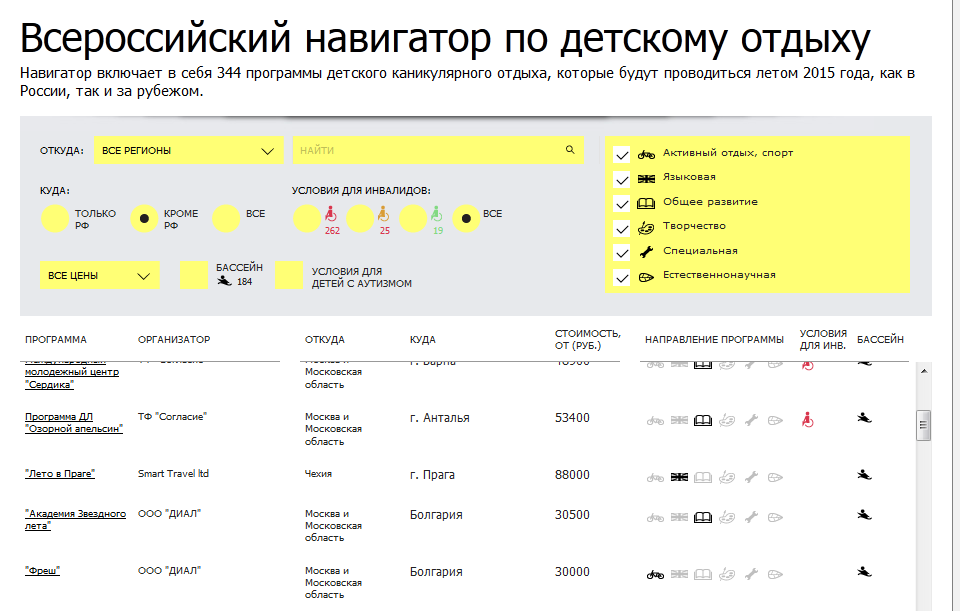The width and height of the screenshot is (960, 611).
Task: Open Программа ДЛ Озорной апельсин link
Action: click(x=73, y=422)
